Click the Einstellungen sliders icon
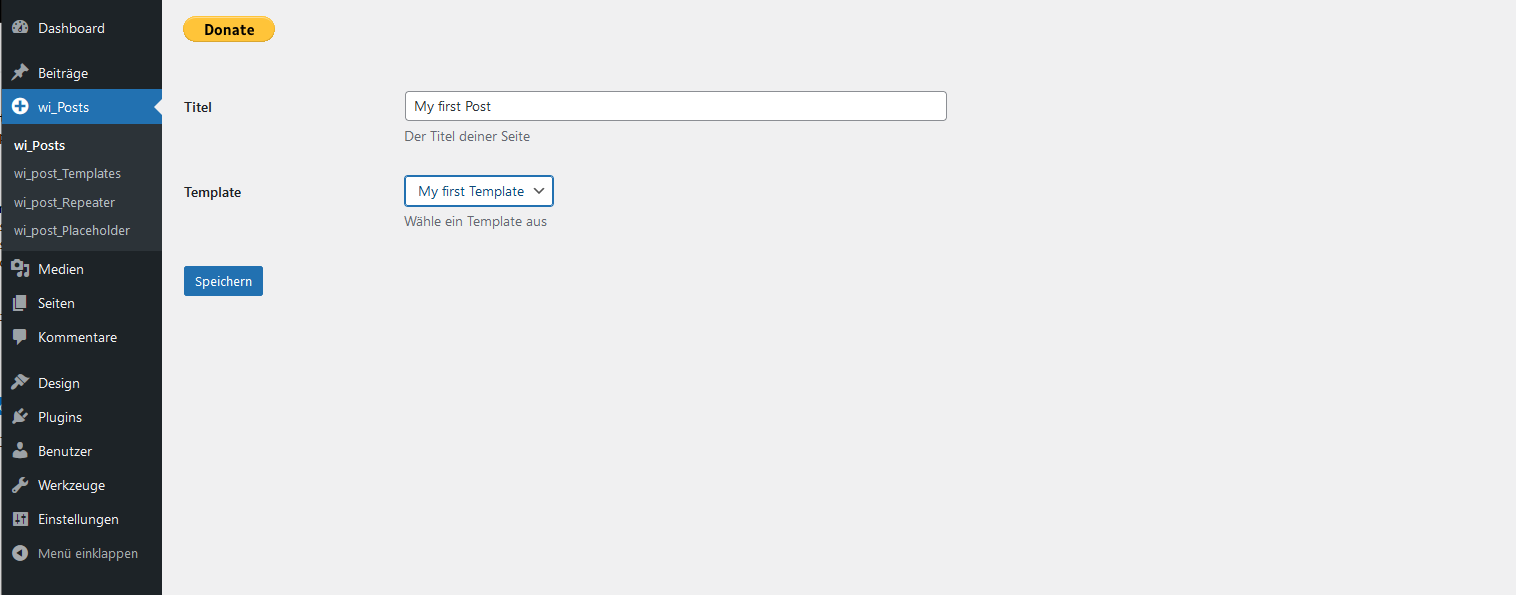The height and width of the screenshot is (595, 1516). point(20,519)
